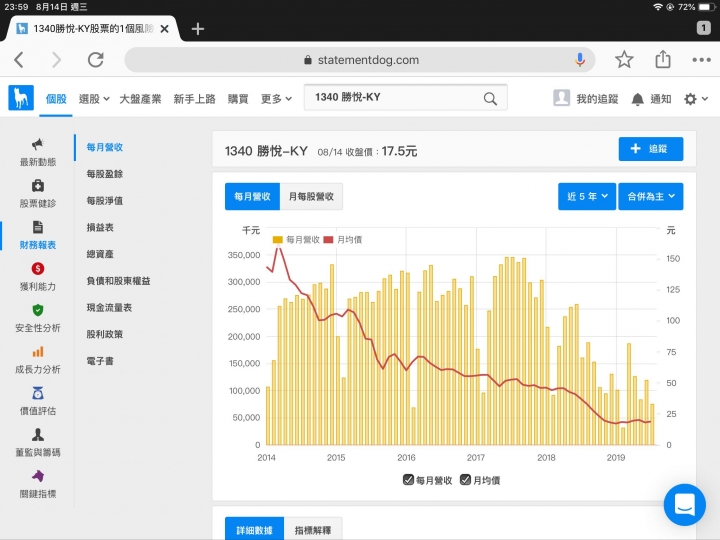Viewport: 720px width, 540px height.
Task: Open 現金流量表 in side menu
Action: click(x=109, y=307)
